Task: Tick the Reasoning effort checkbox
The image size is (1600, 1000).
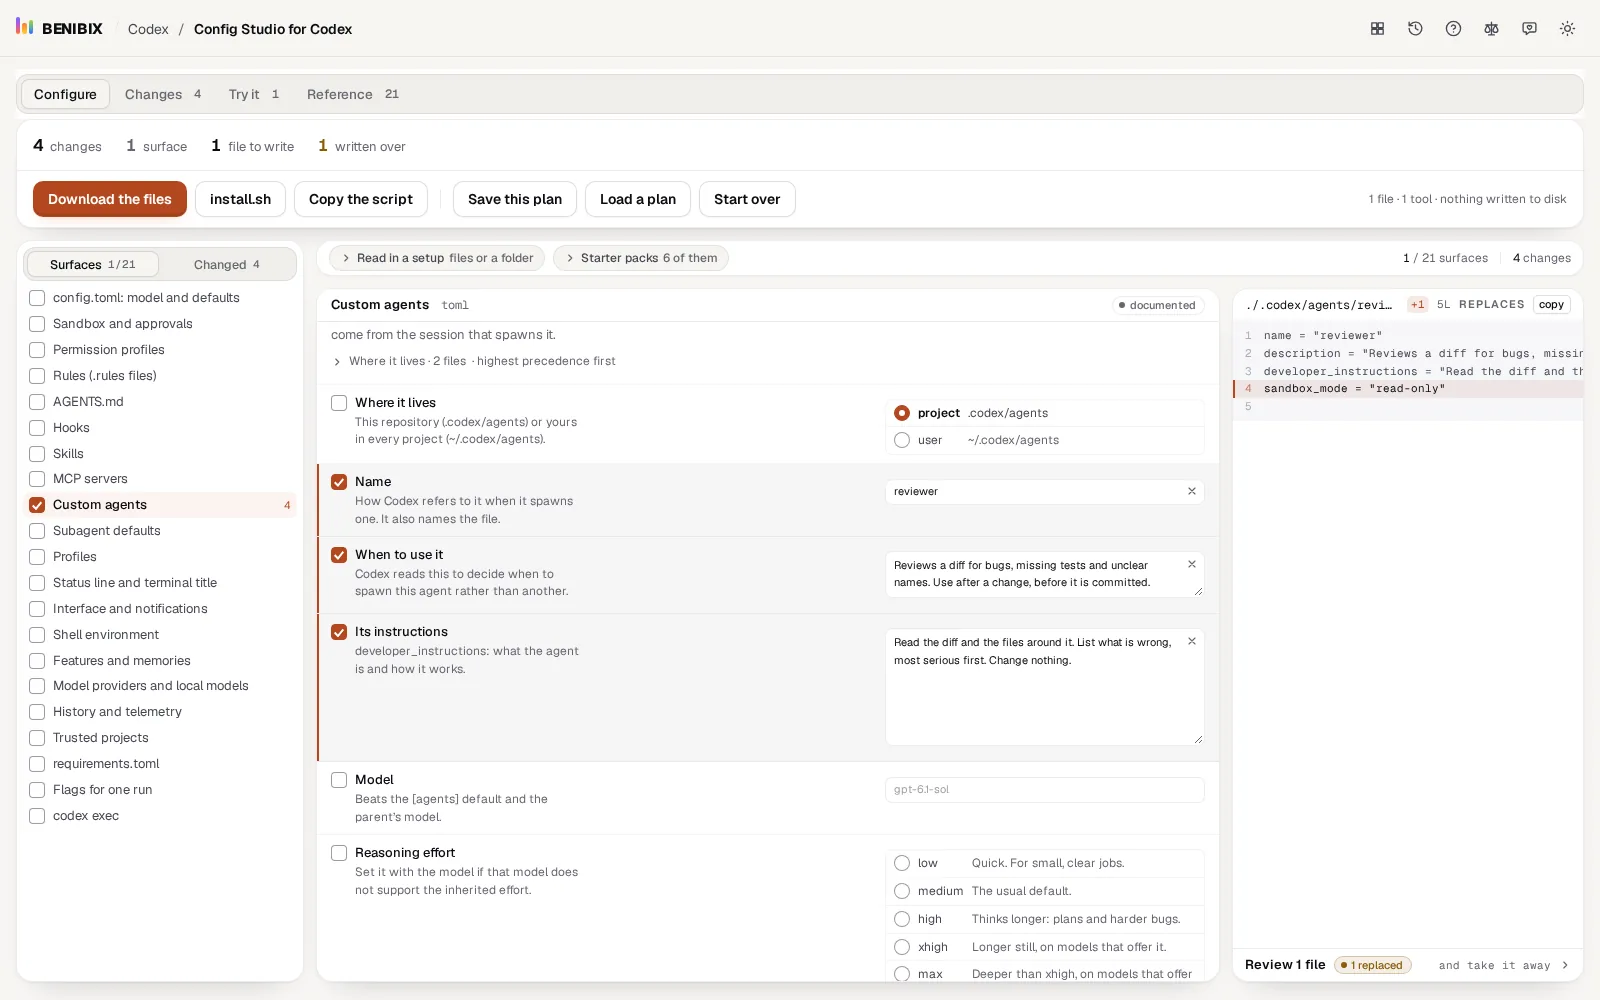Action: pos(339,853)
